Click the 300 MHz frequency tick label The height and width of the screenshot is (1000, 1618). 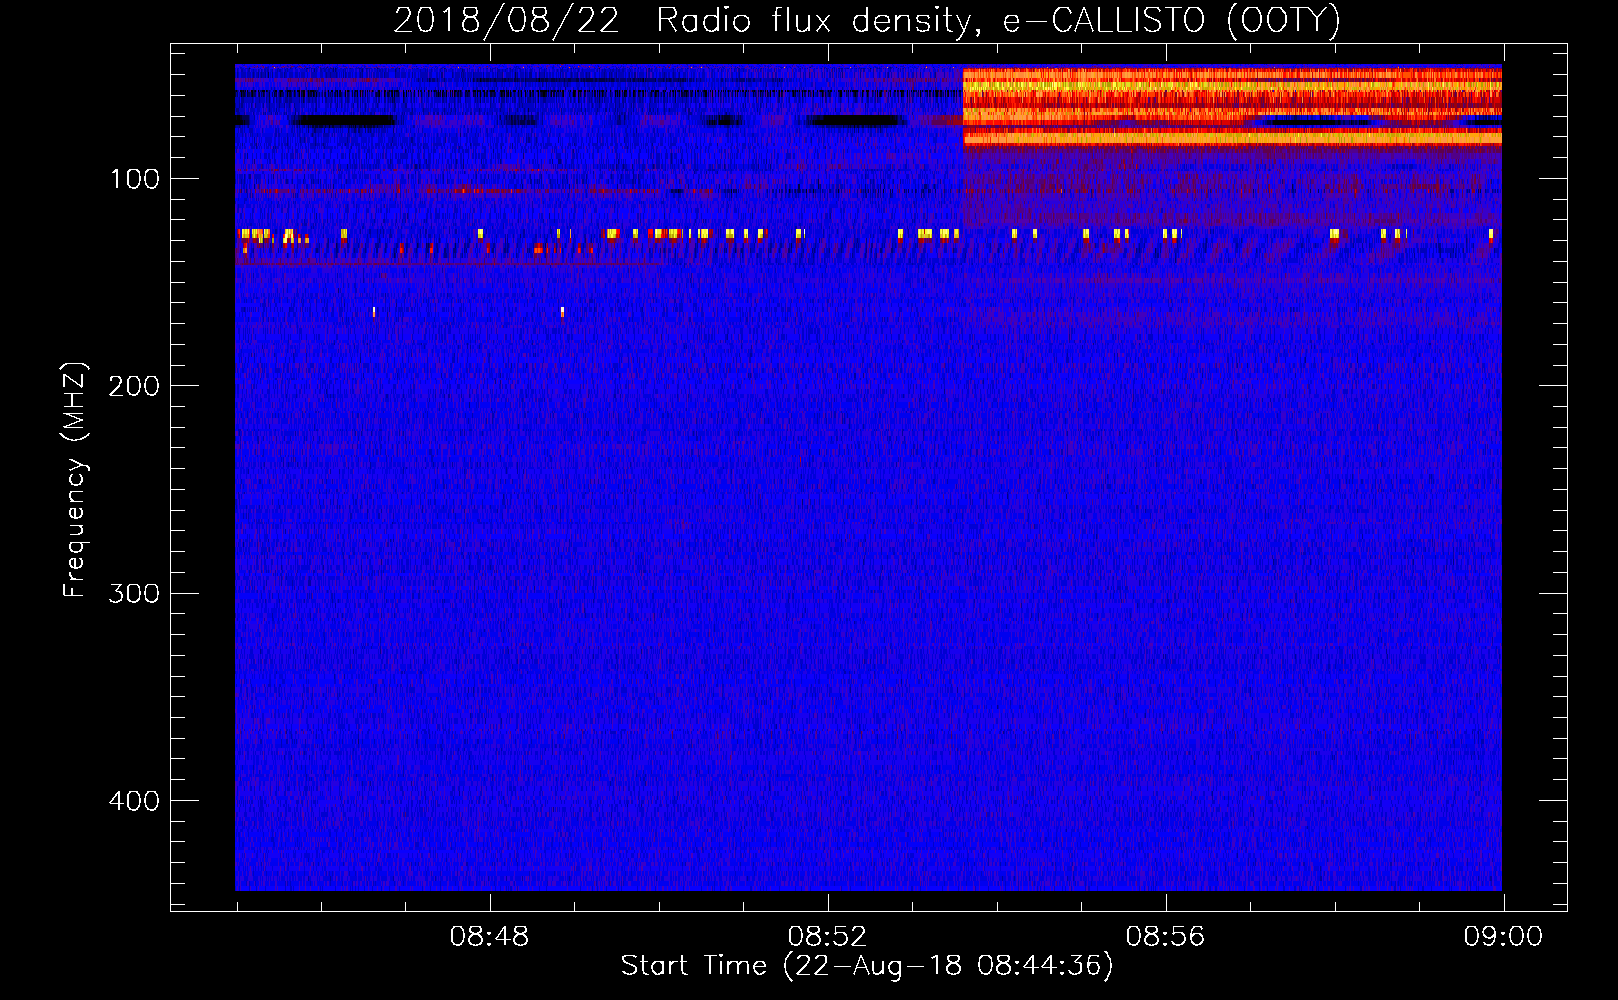135,593
